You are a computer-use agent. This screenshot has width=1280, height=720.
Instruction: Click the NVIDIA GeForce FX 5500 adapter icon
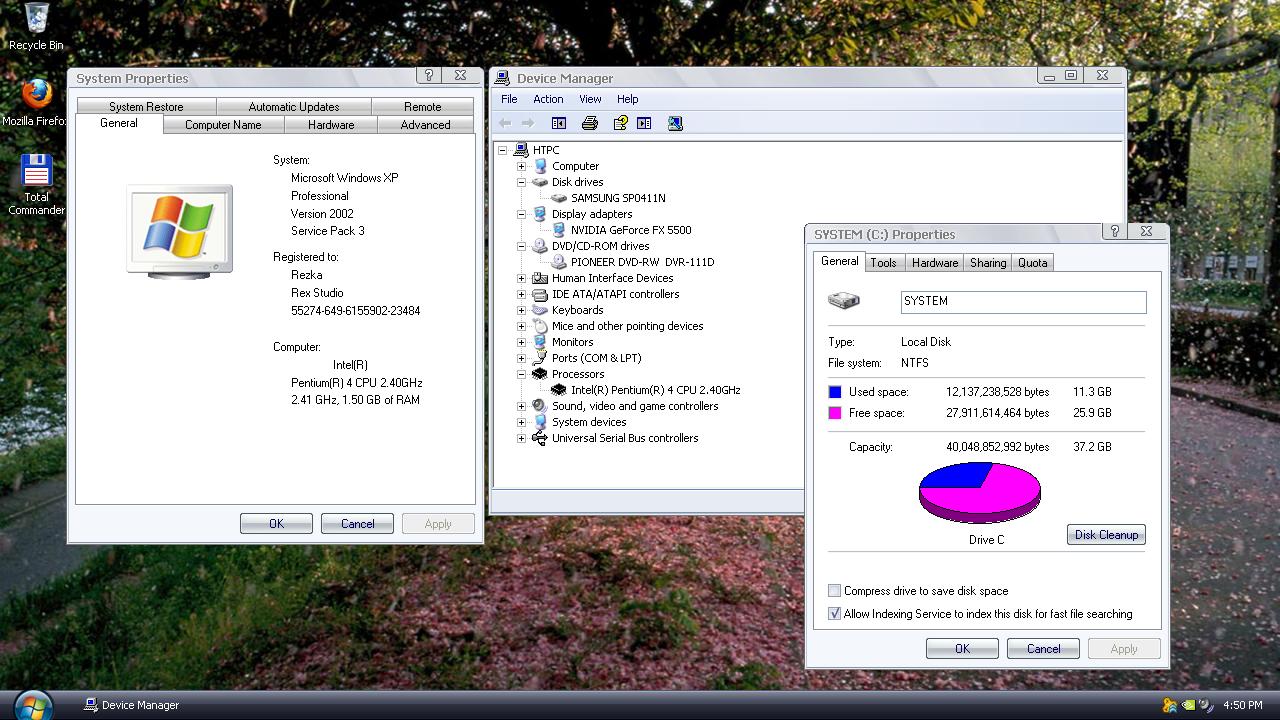[559, 230]
